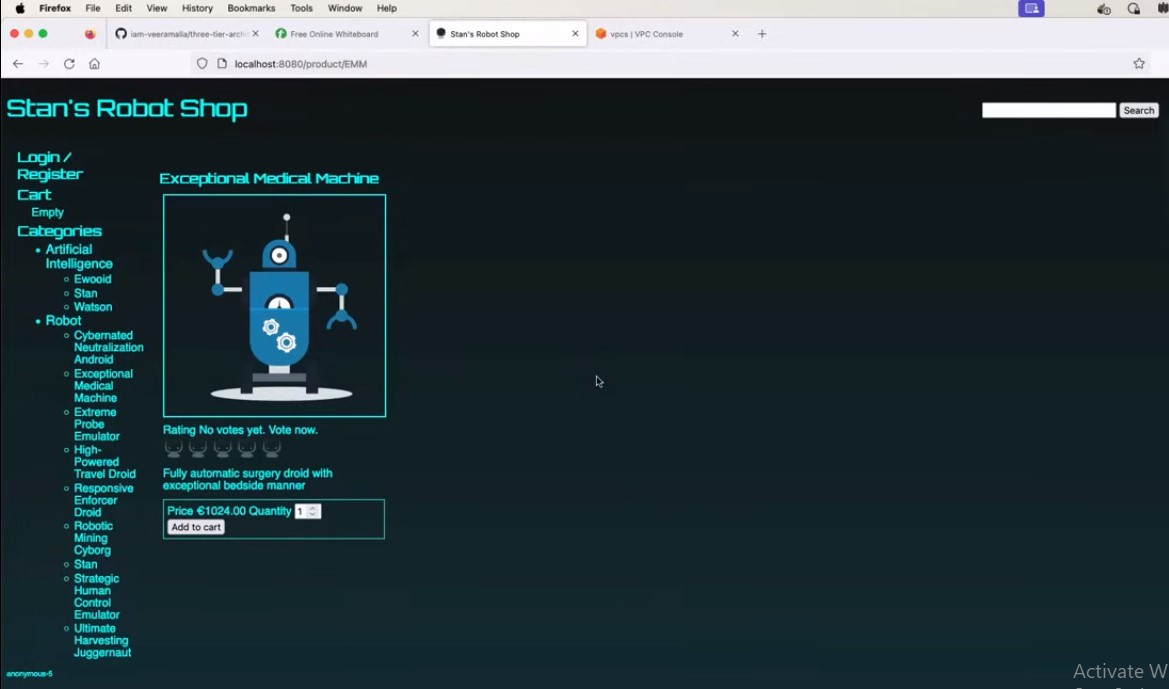1169x689 pixels.
Task: Open the Login / Register page
Action: coord(43,165)
